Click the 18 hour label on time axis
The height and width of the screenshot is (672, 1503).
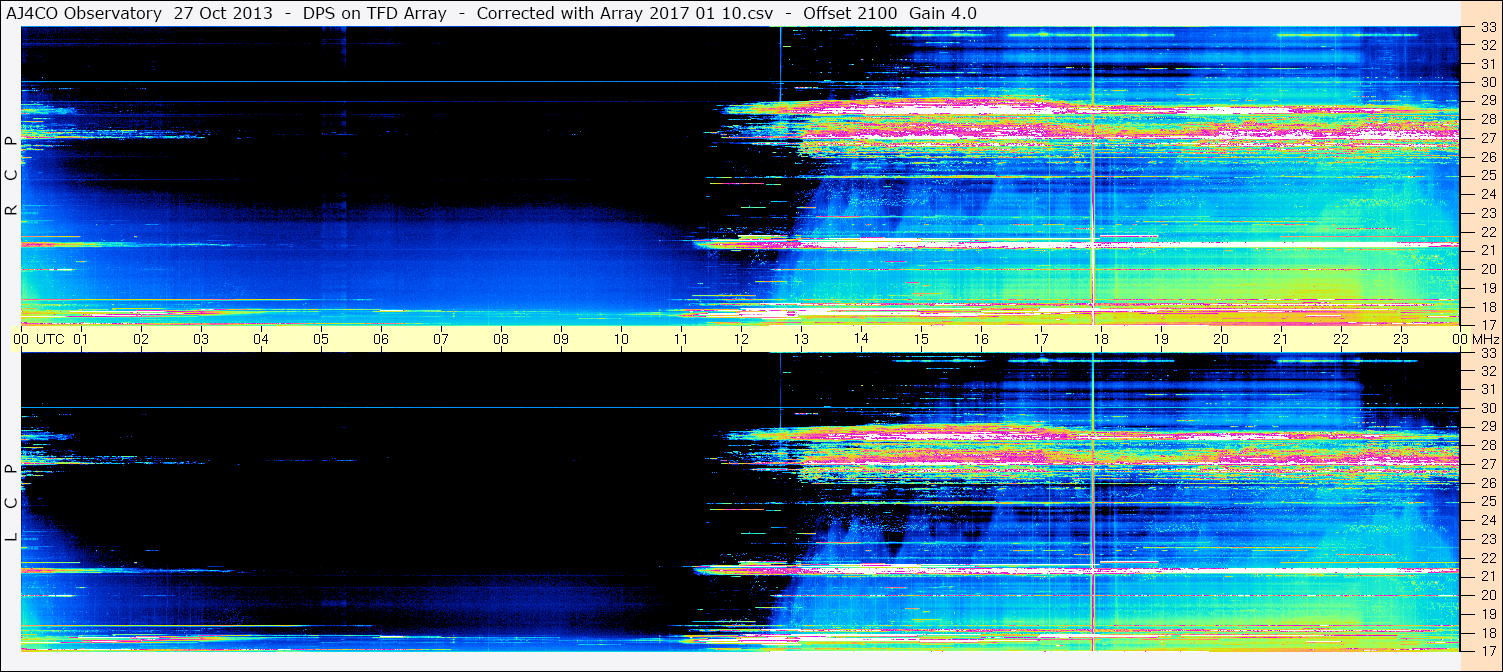1101,339
